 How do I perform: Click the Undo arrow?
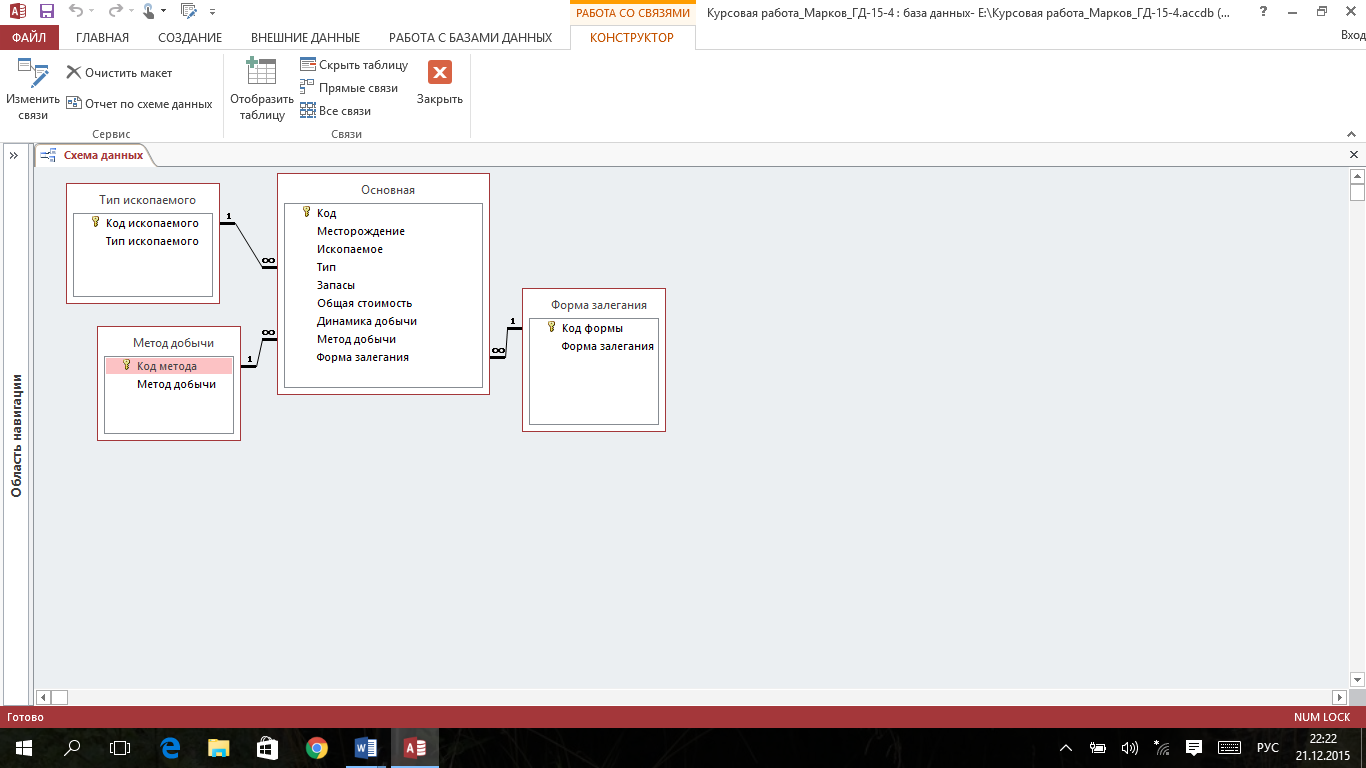point(75,12)
